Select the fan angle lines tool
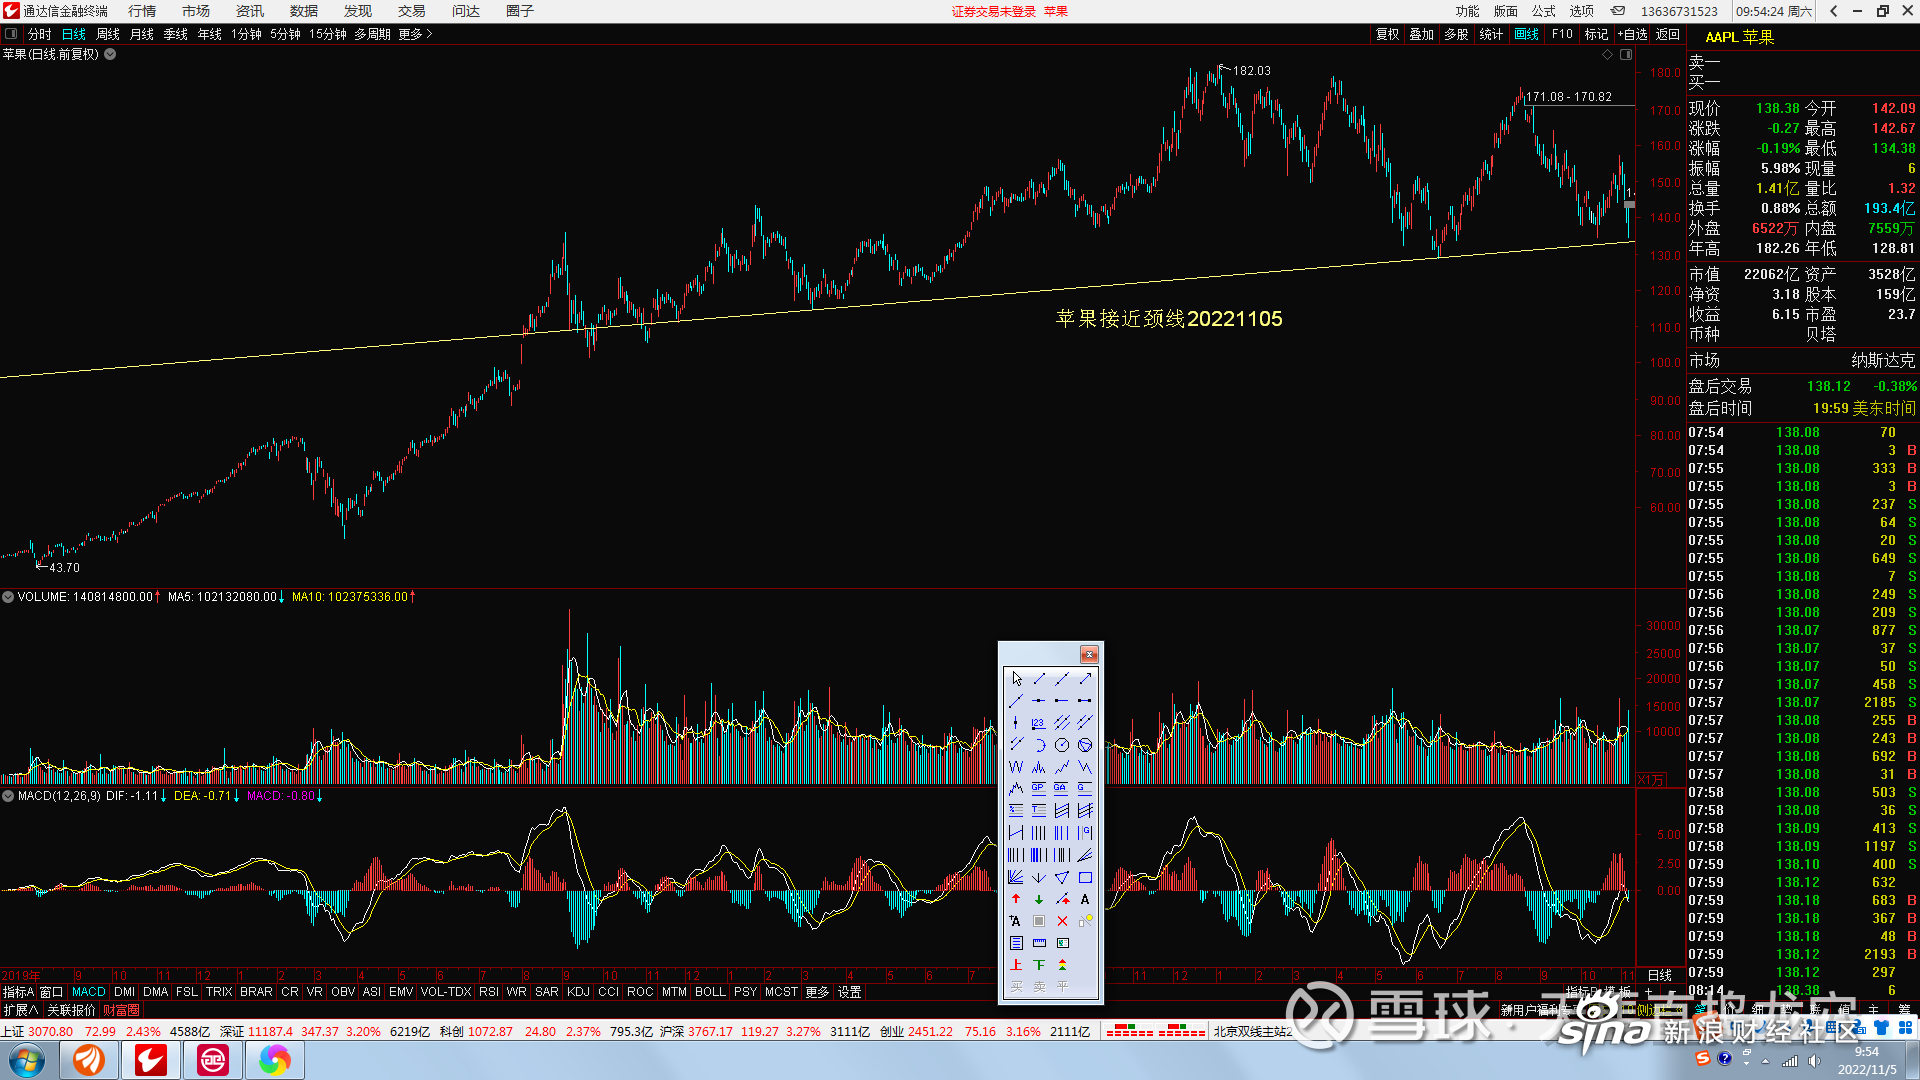 (1085, 855)
